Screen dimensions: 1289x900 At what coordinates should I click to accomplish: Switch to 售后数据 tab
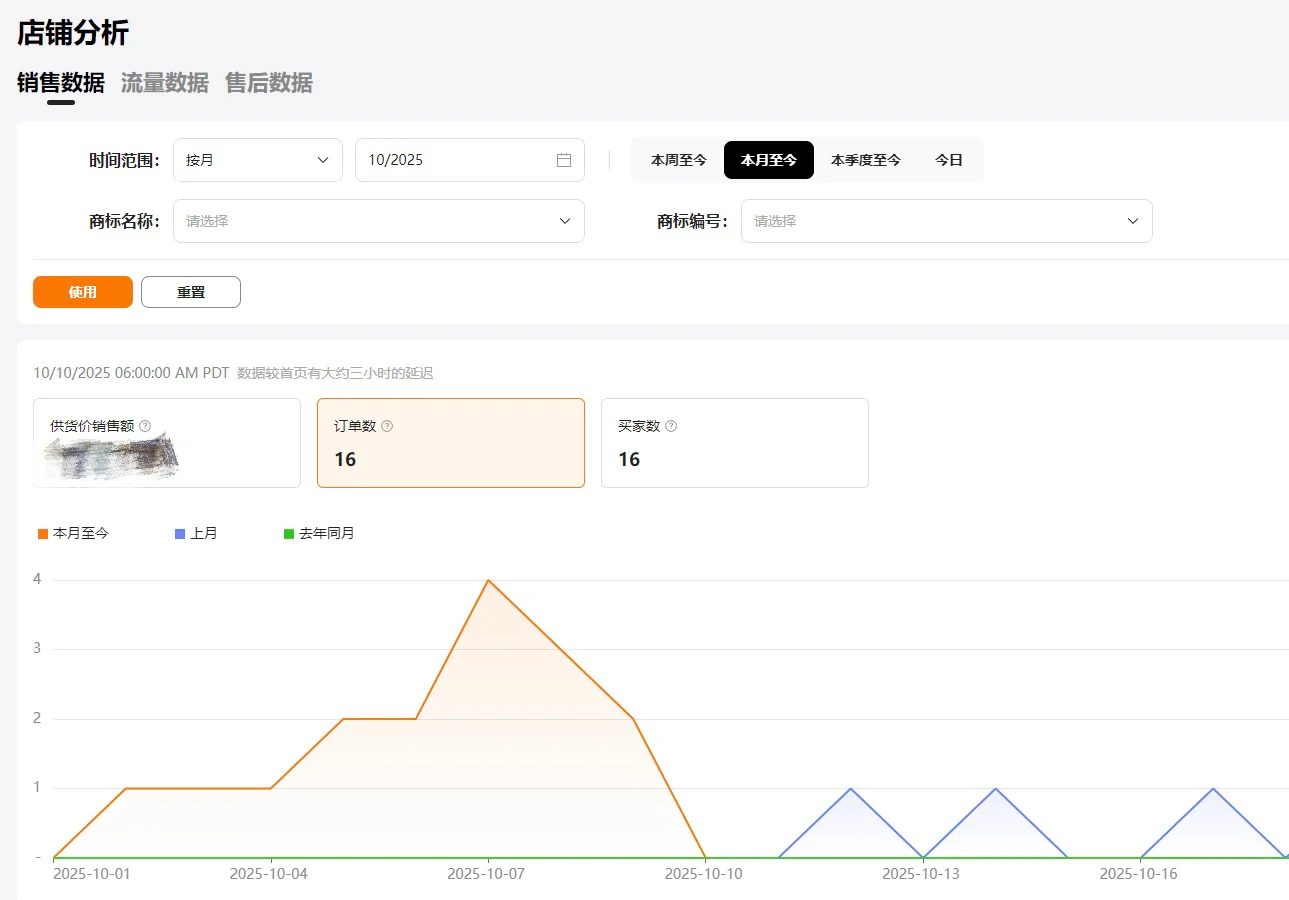click(269, 83)
